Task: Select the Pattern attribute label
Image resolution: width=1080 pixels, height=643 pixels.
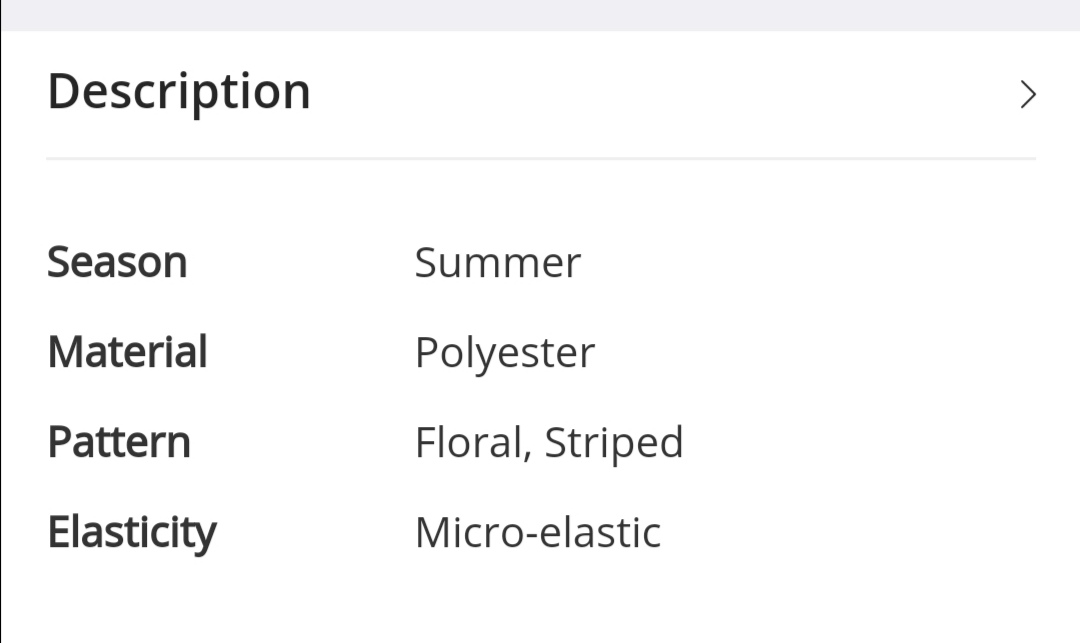Action: tap(119, 442)
